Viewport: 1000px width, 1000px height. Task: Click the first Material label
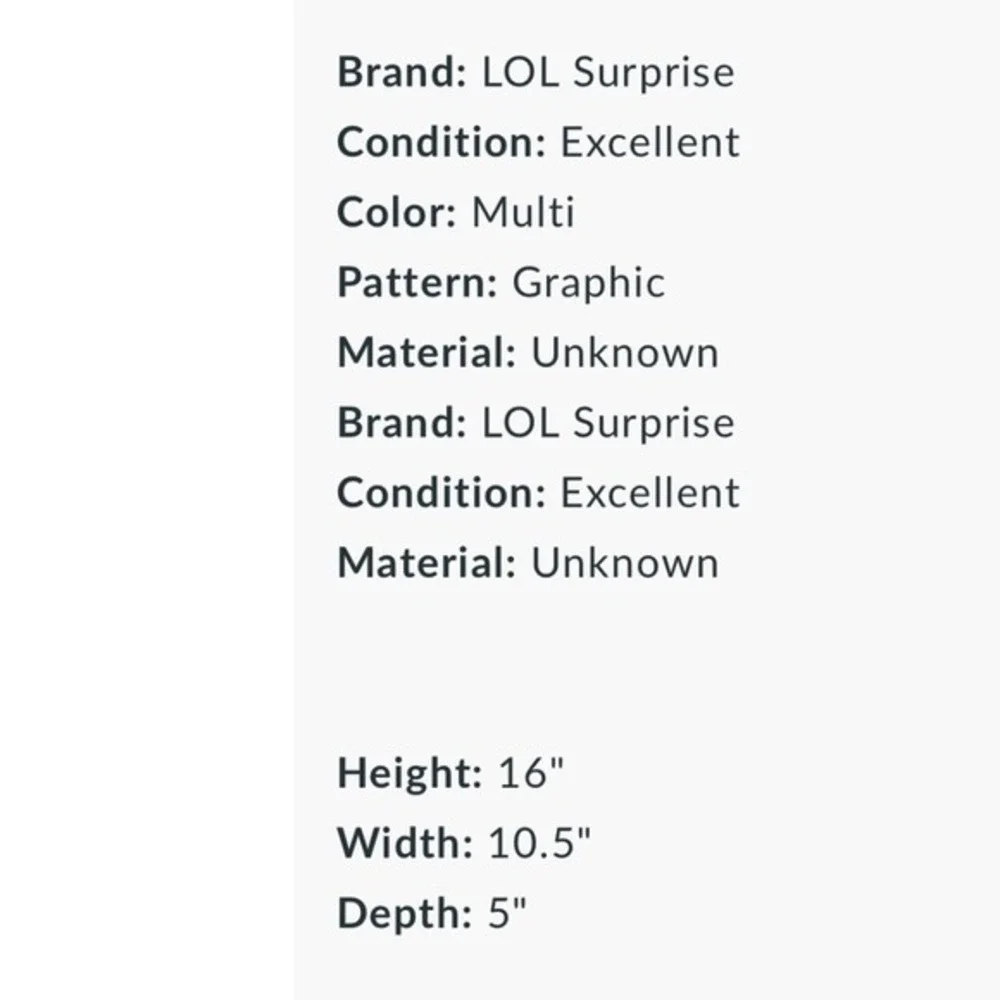(427, 353)
